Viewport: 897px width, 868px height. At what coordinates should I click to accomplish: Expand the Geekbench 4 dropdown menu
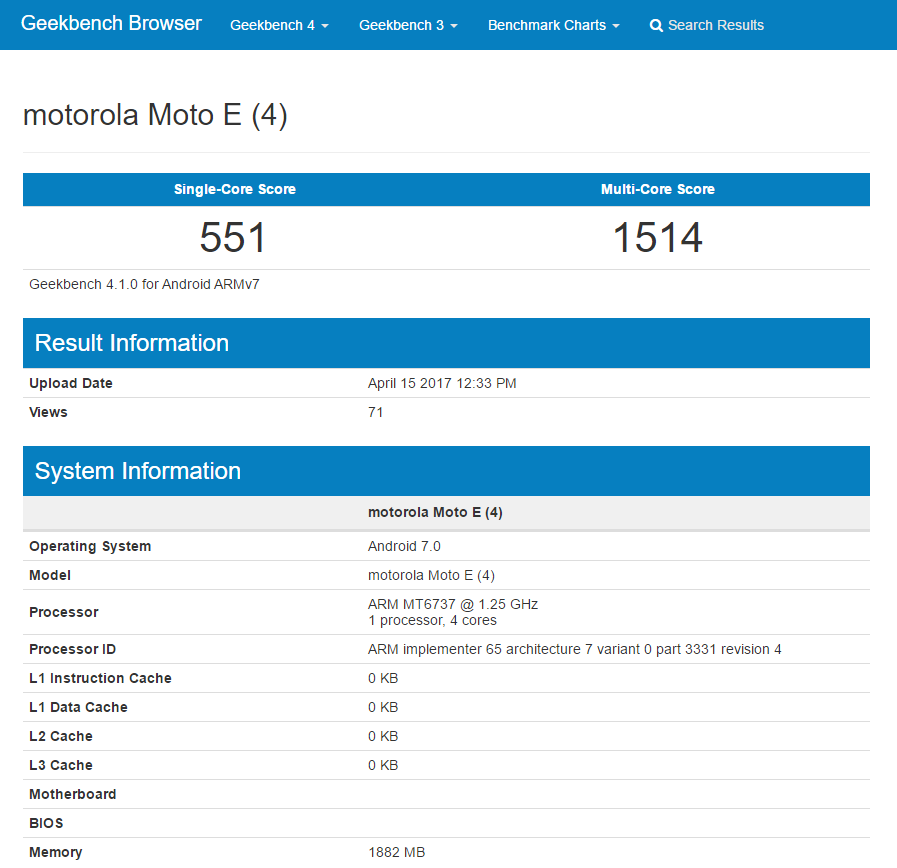pyautogui.click(x=279, y=25)
